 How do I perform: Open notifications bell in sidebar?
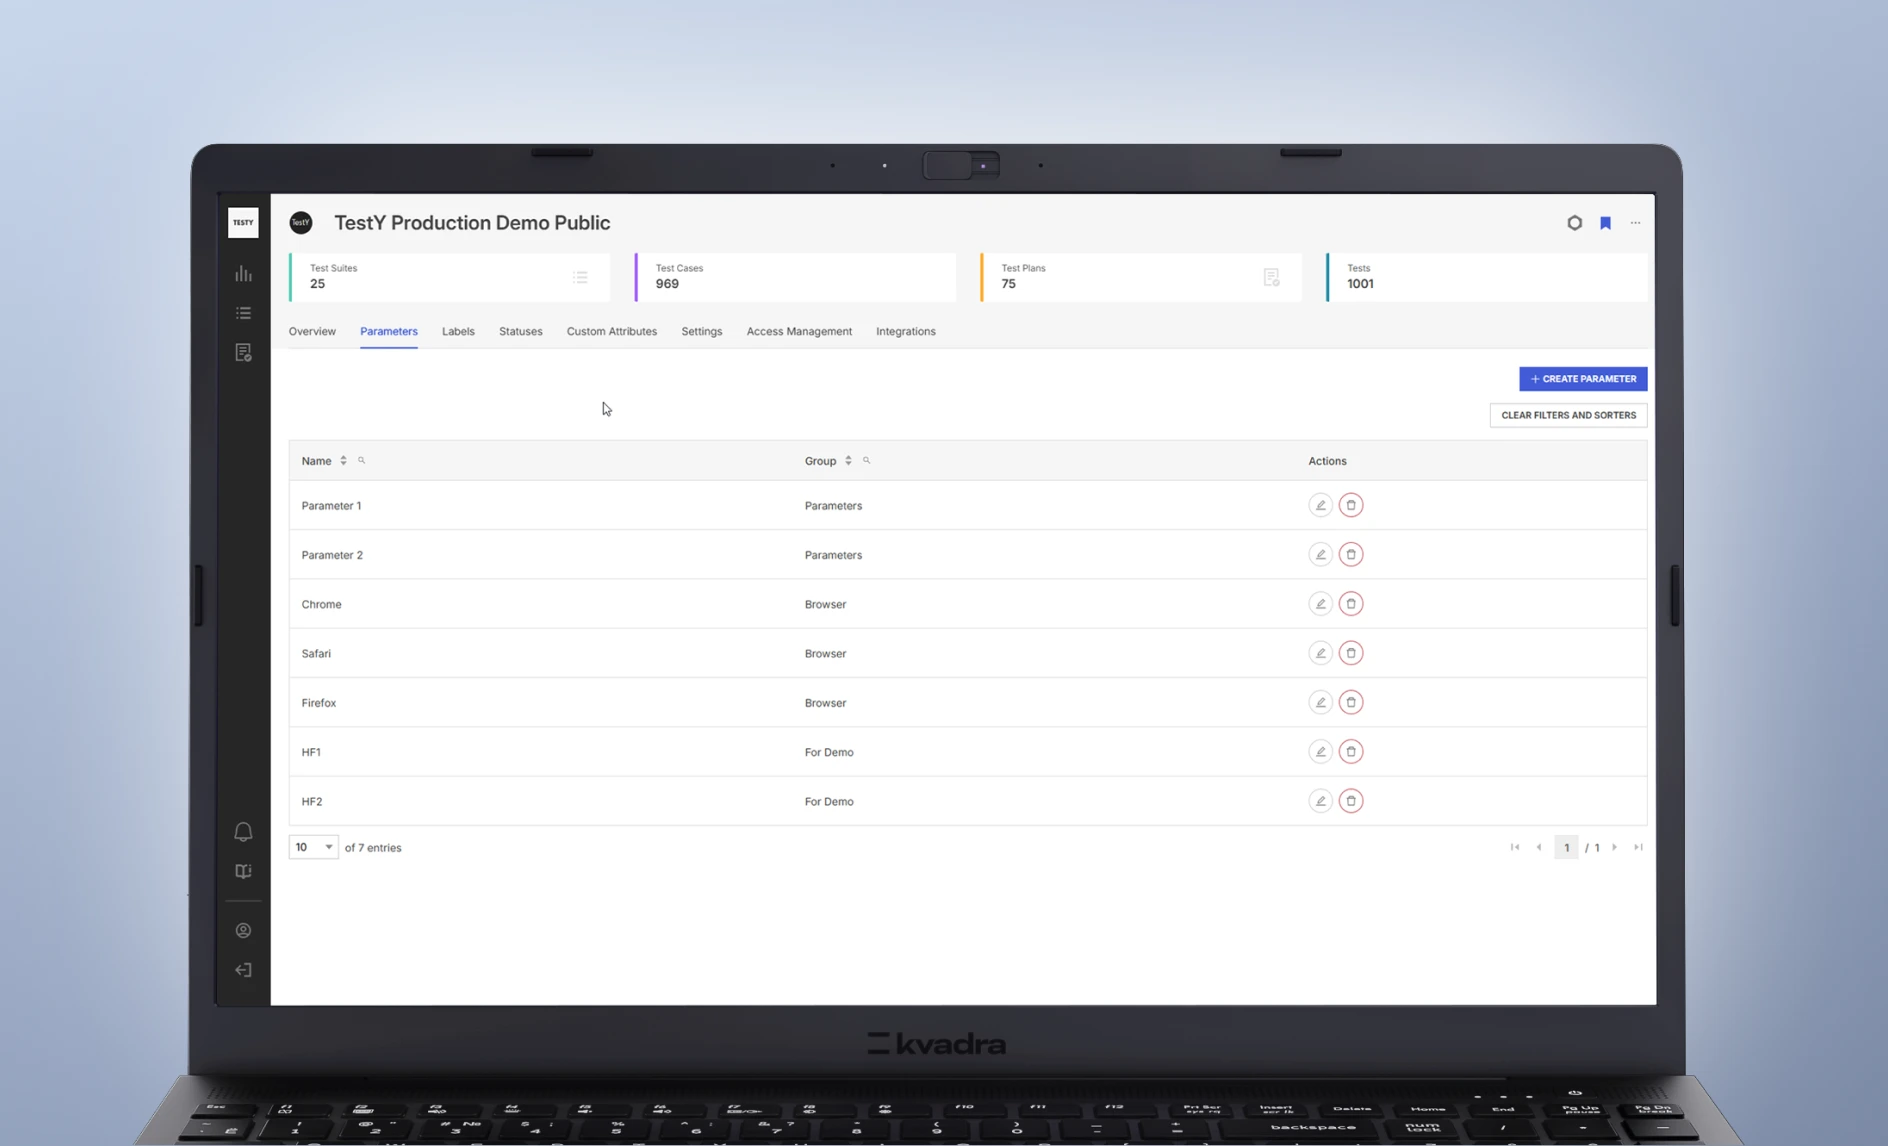(243, 832)
